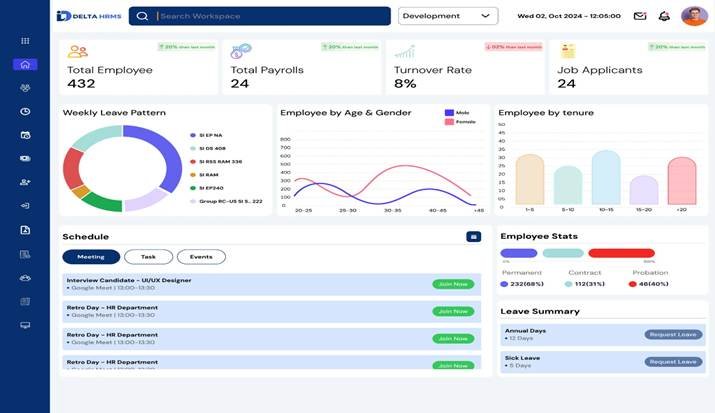Viewport: 715px width, 413px height.
Task: Open user profile avatar menu
Action: click(694, 16)
